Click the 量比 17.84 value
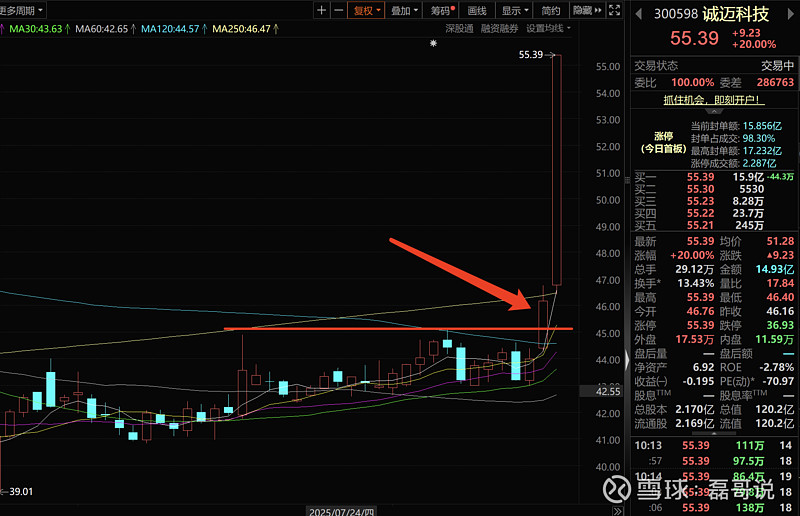The height and width of the screenshot is (516, 800). pyautogui.click(x=780, y=283)
